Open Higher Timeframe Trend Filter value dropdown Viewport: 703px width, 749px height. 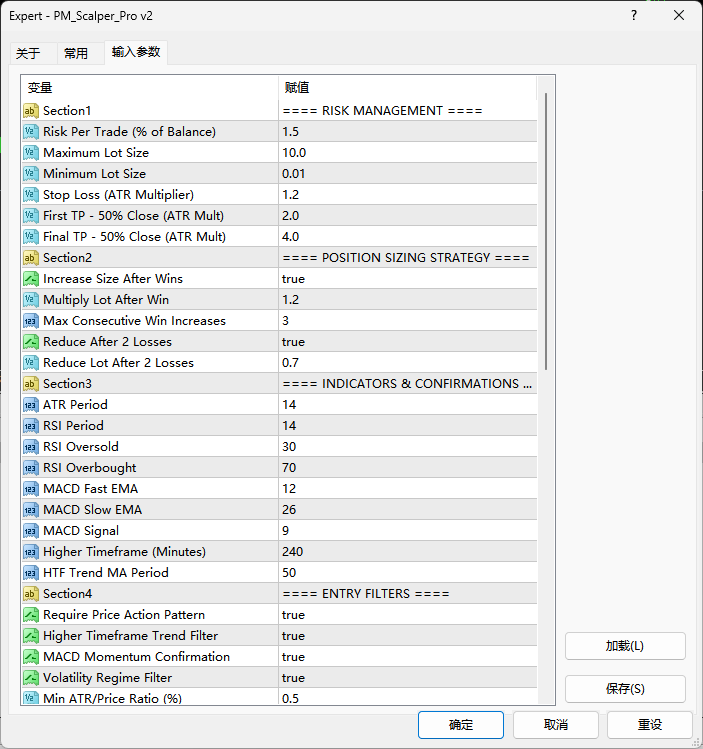407,636
